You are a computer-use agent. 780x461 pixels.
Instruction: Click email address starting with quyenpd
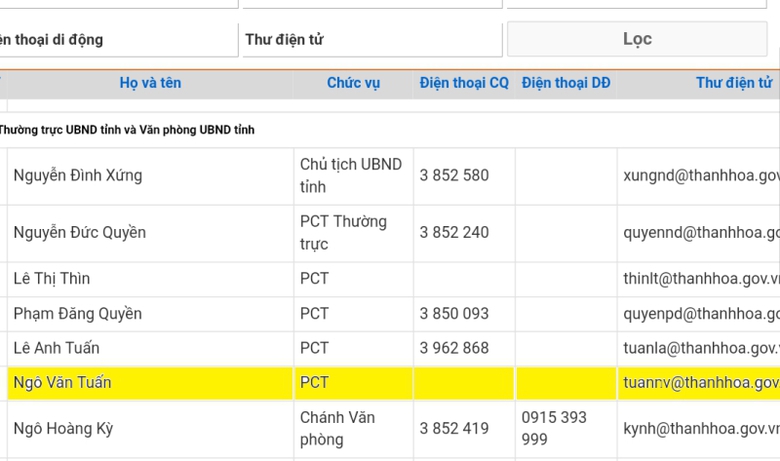tap(700, 314)
